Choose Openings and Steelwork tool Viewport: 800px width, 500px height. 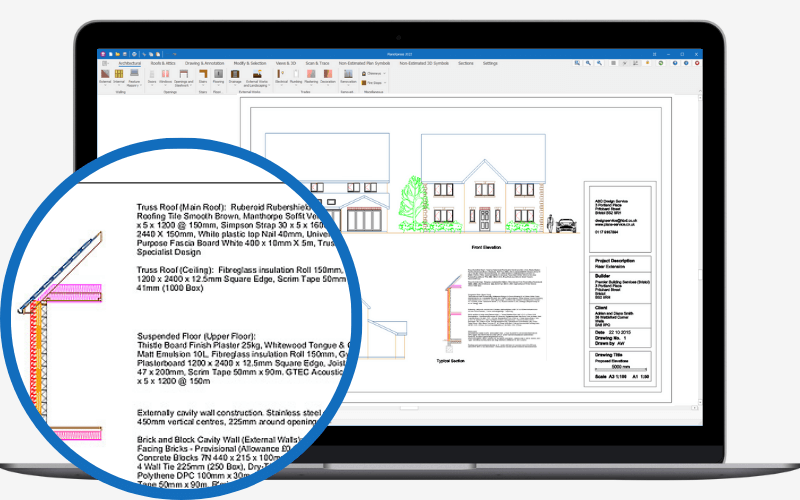[184, 78]
